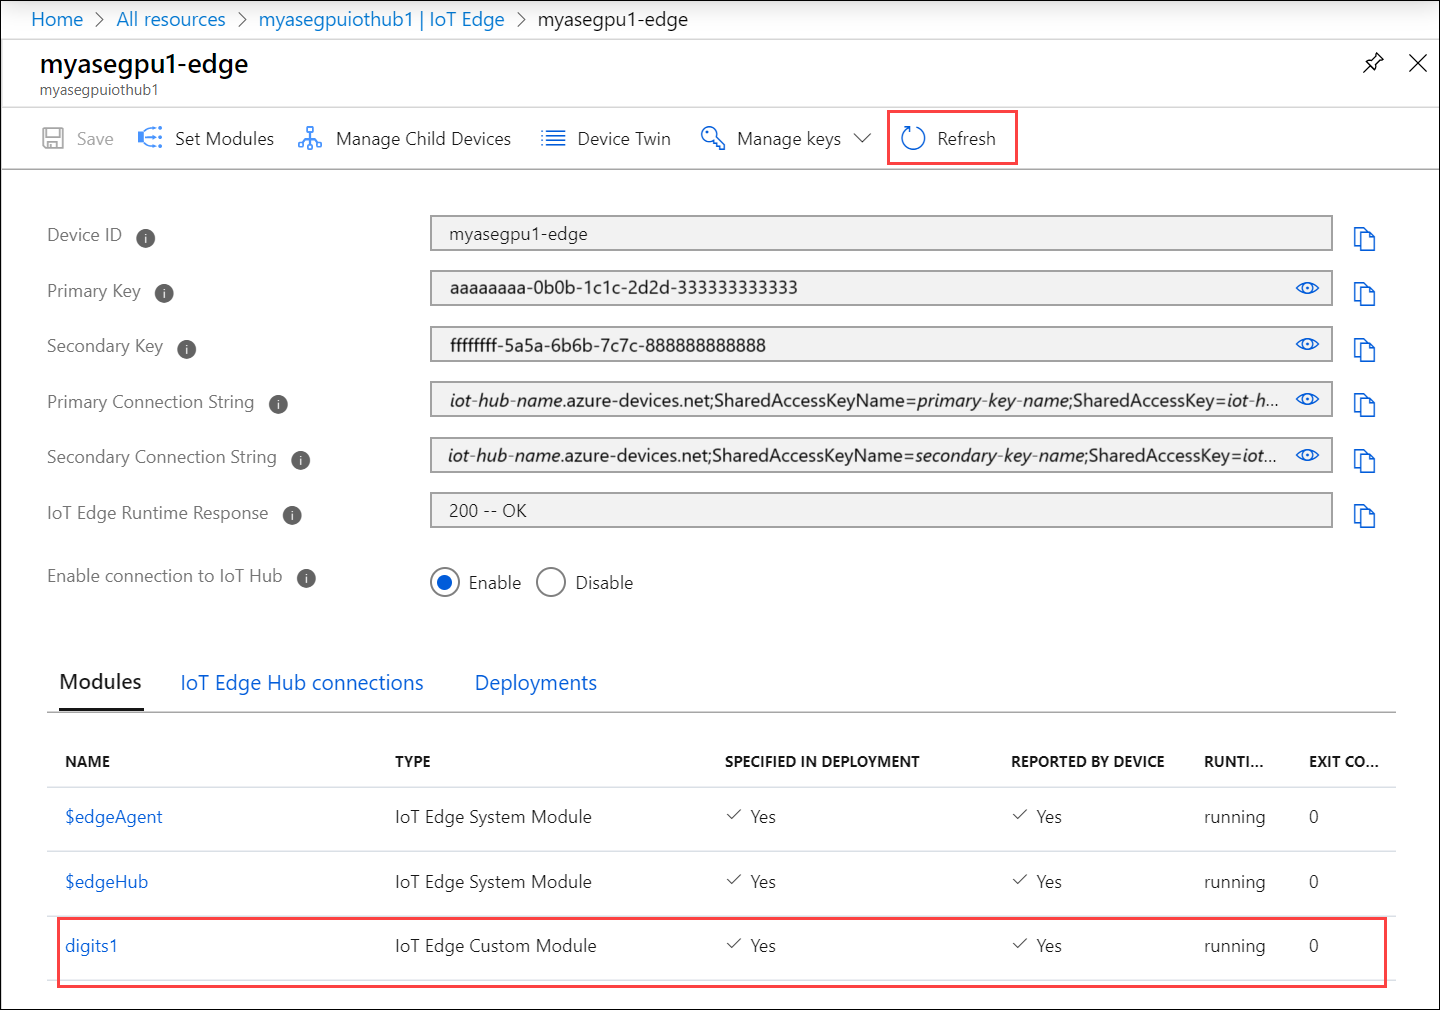Viewport: 1440px width, 1010px height.
Task: Copy the Primary Connection String
Action: coord(1364,405)
